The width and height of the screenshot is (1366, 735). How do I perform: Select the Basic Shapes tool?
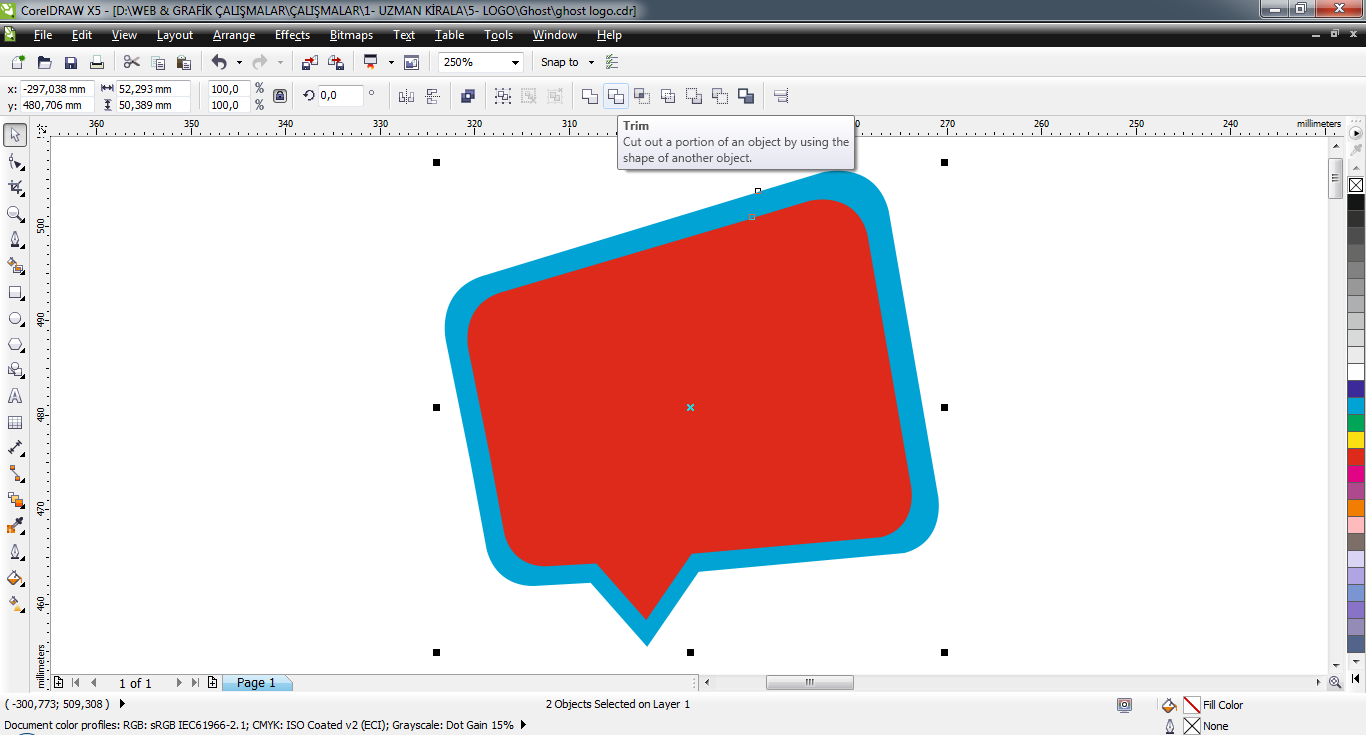[x=16, y=370]
